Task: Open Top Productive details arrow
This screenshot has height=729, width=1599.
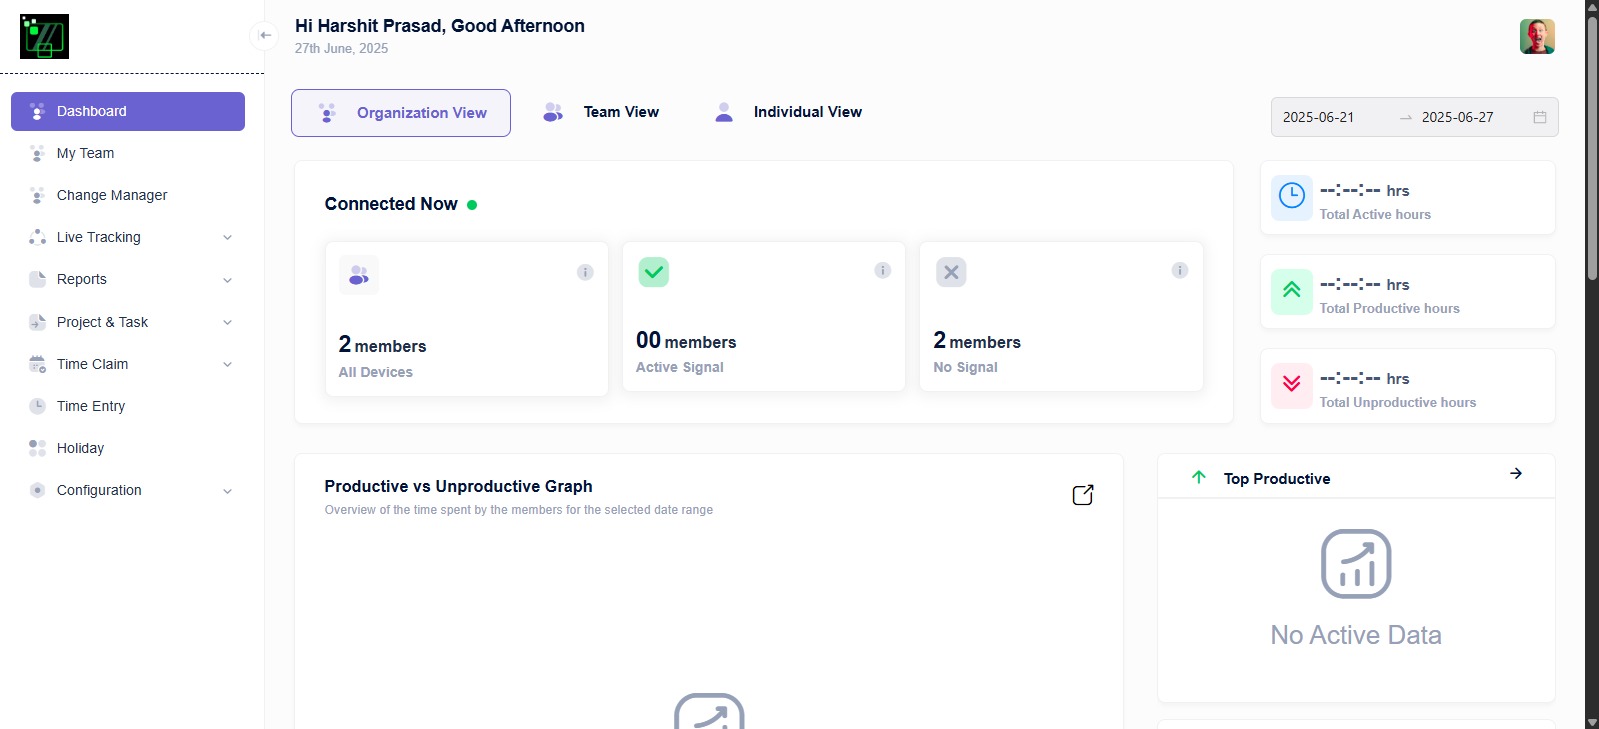Action: click(1516, 474)
